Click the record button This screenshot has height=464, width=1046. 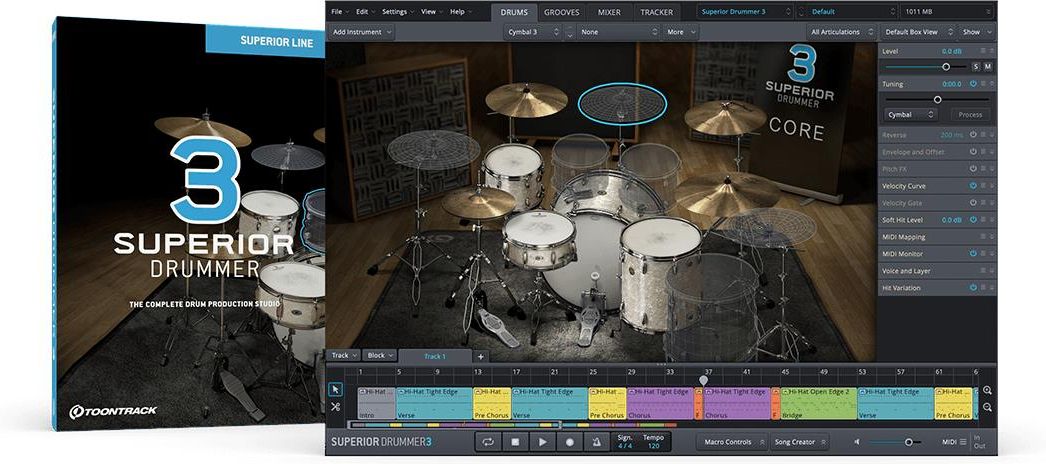[570, 442]
